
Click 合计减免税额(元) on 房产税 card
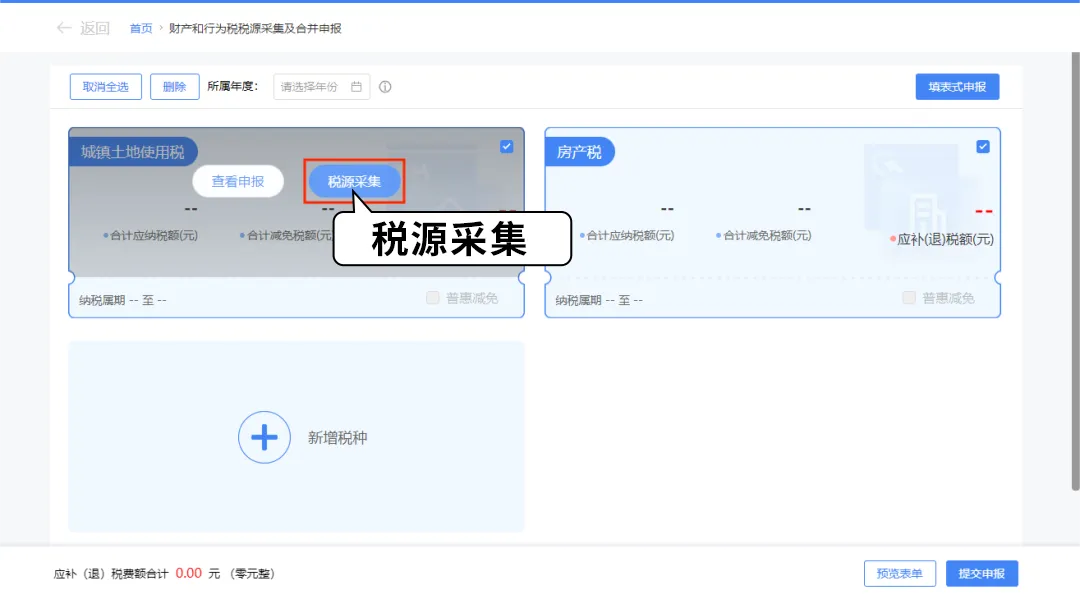tap(767, 235)
